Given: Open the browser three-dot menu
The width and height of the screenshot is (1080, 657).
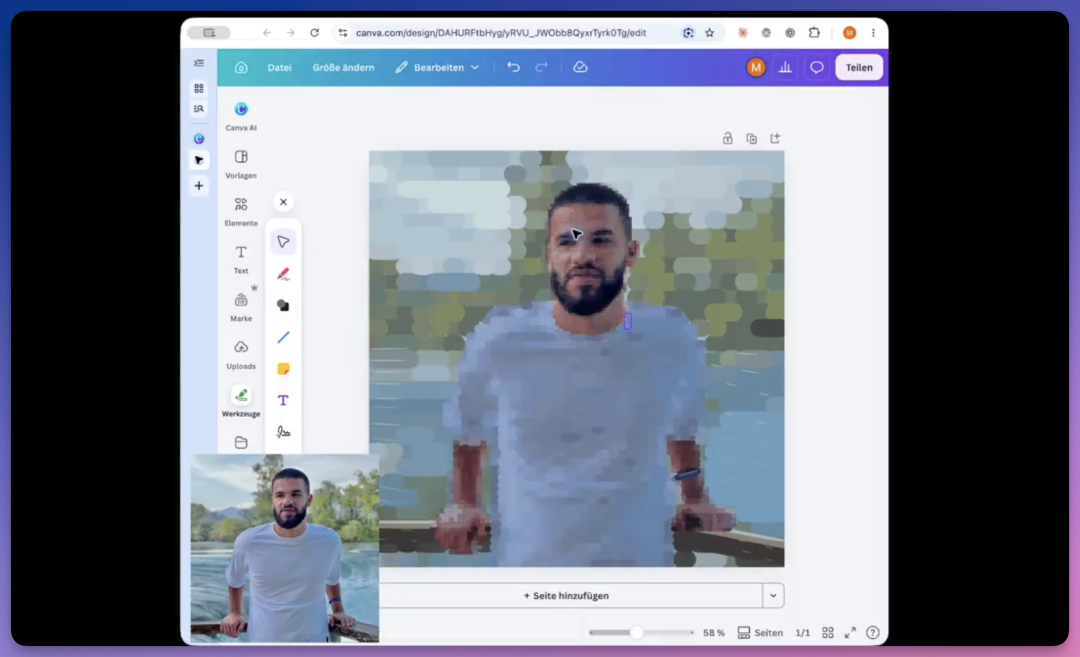Looking at the screenshot, I should tap(873, 32).
